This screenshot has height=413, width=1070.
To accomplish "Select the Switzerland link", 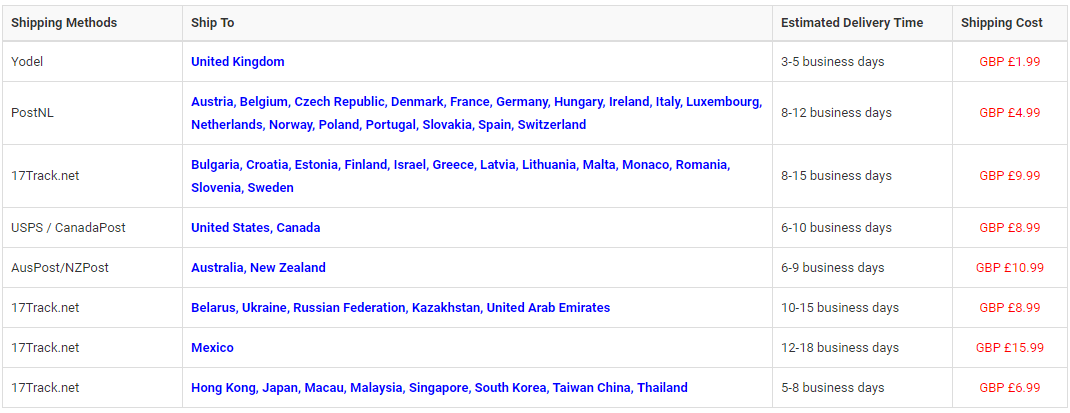I will point(552,125).
